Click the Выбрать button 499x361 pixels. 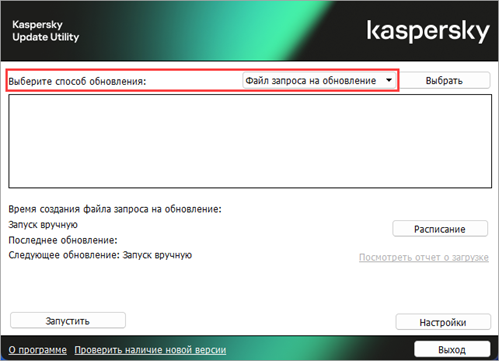coord(444,81)
